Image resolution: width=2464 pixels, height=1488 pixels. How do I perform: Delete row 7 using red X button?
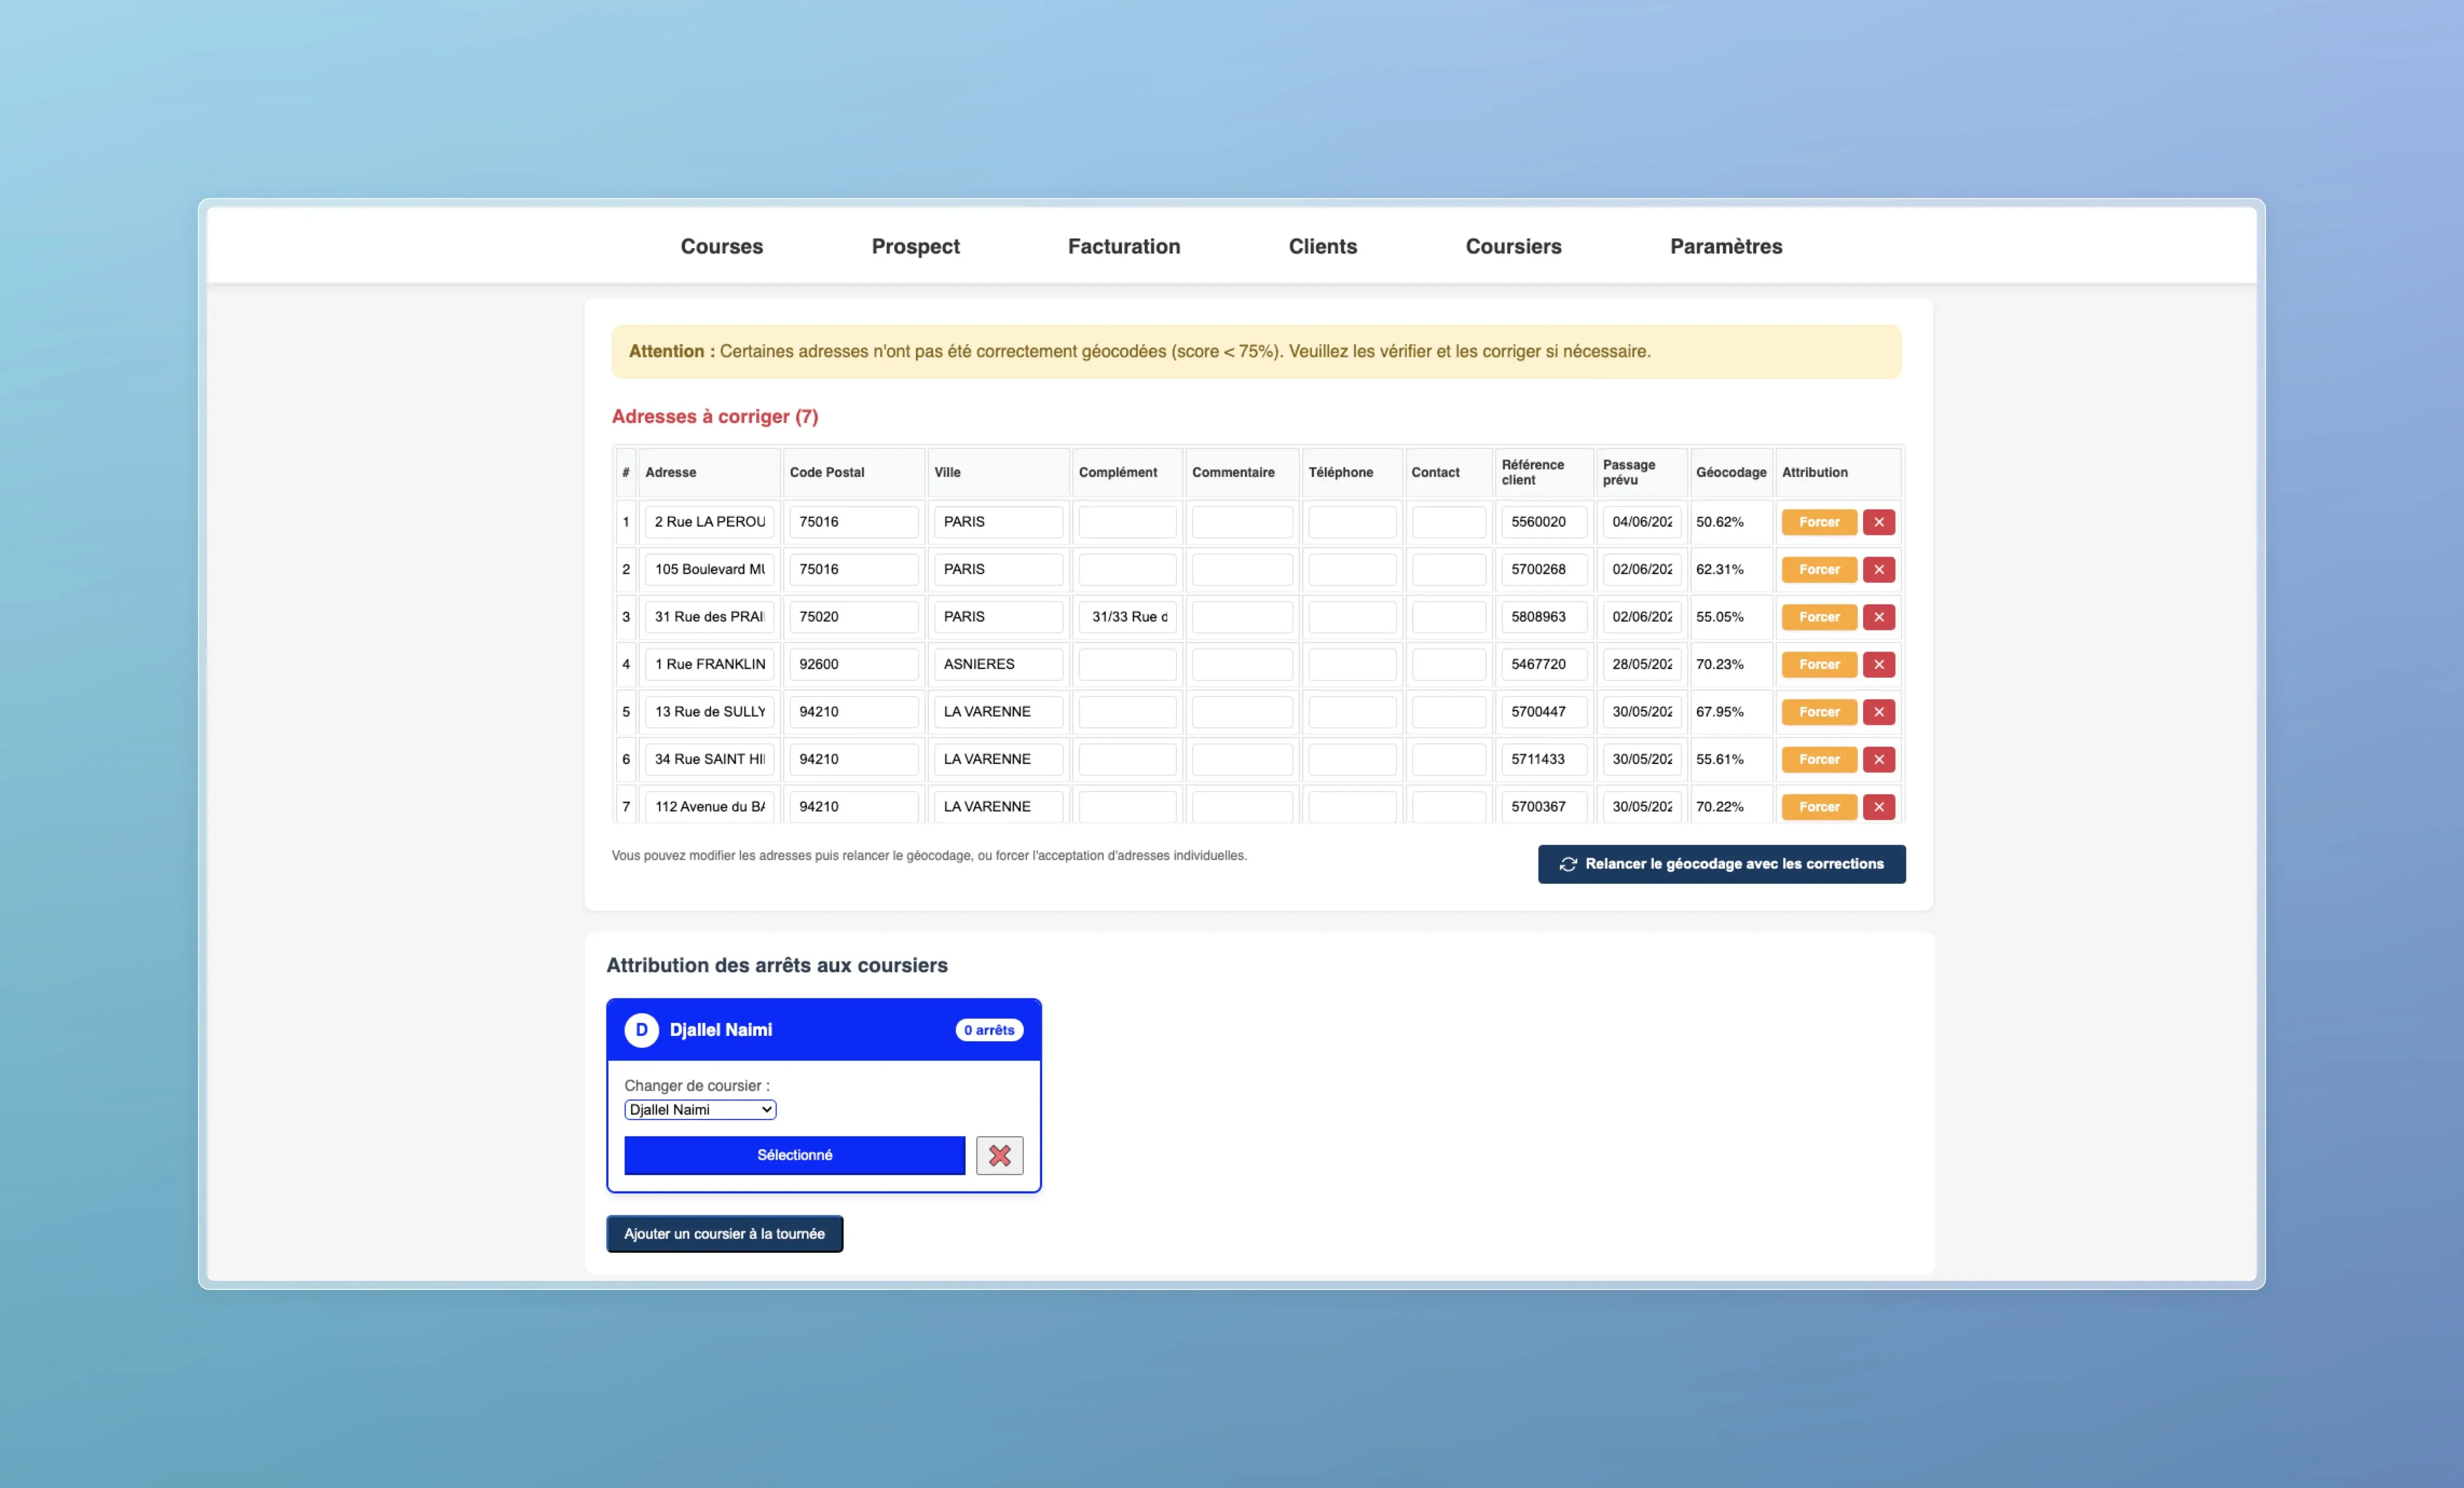pos(1878,806)
